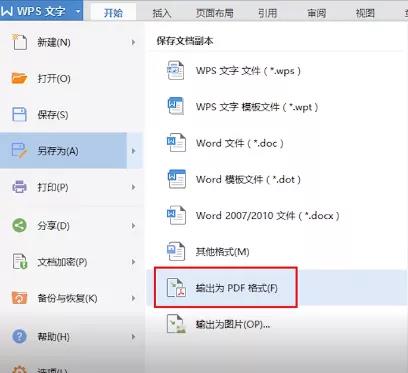Click the document encryption shield icon
Image resolution: width=408 pixels, height=373 pixels.
20,261
